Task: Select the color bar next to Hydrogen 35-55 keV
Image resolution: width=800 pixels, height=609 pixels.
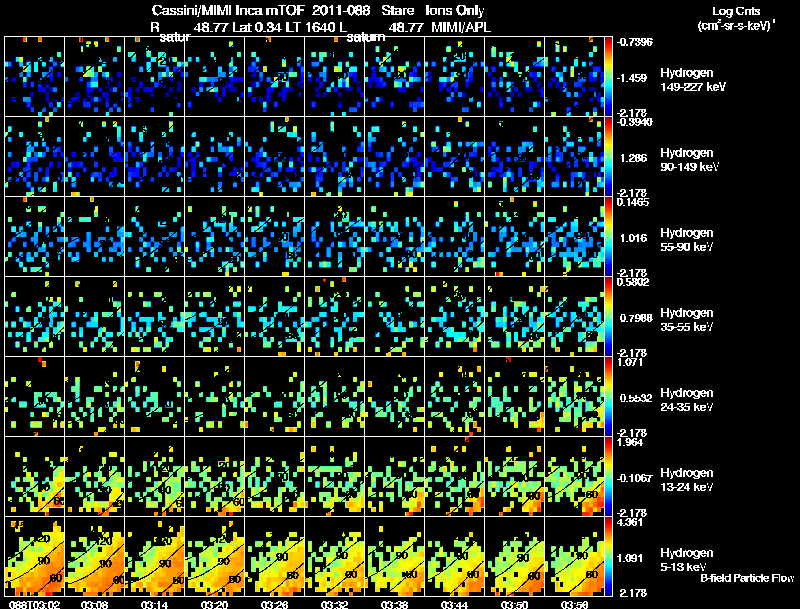Action: tap(608, 316)
